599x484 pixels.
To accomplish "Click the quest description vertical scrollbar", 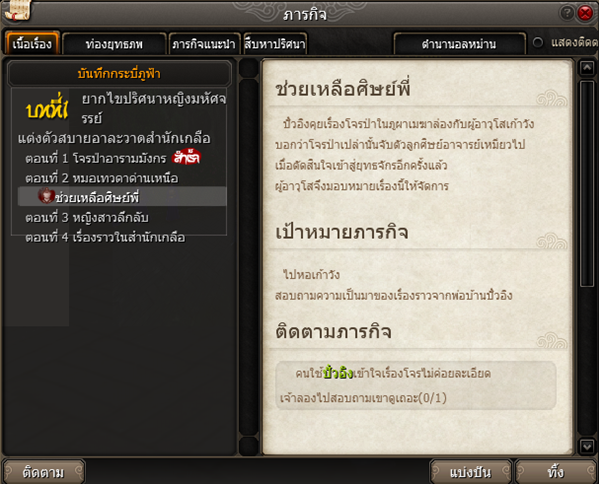I will tap(587, 183).
